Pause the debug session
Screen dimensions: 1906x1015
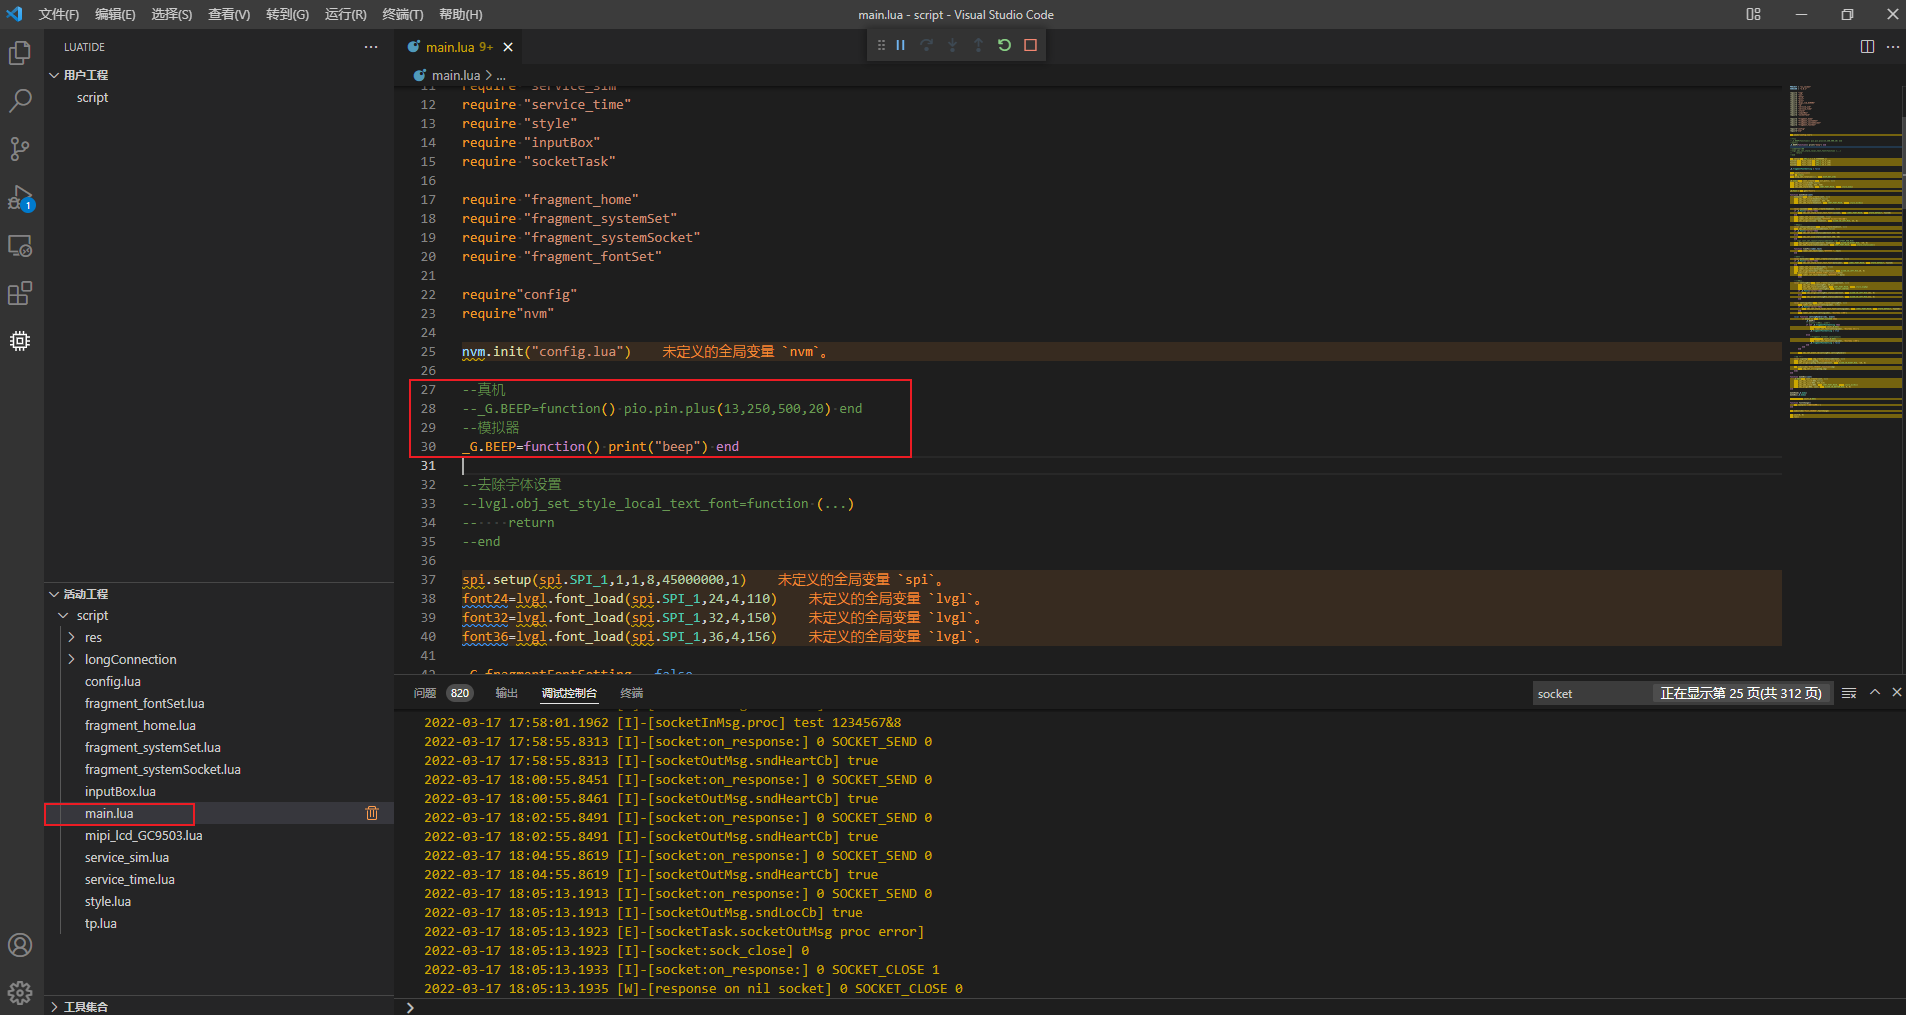[x=901, y=45]
